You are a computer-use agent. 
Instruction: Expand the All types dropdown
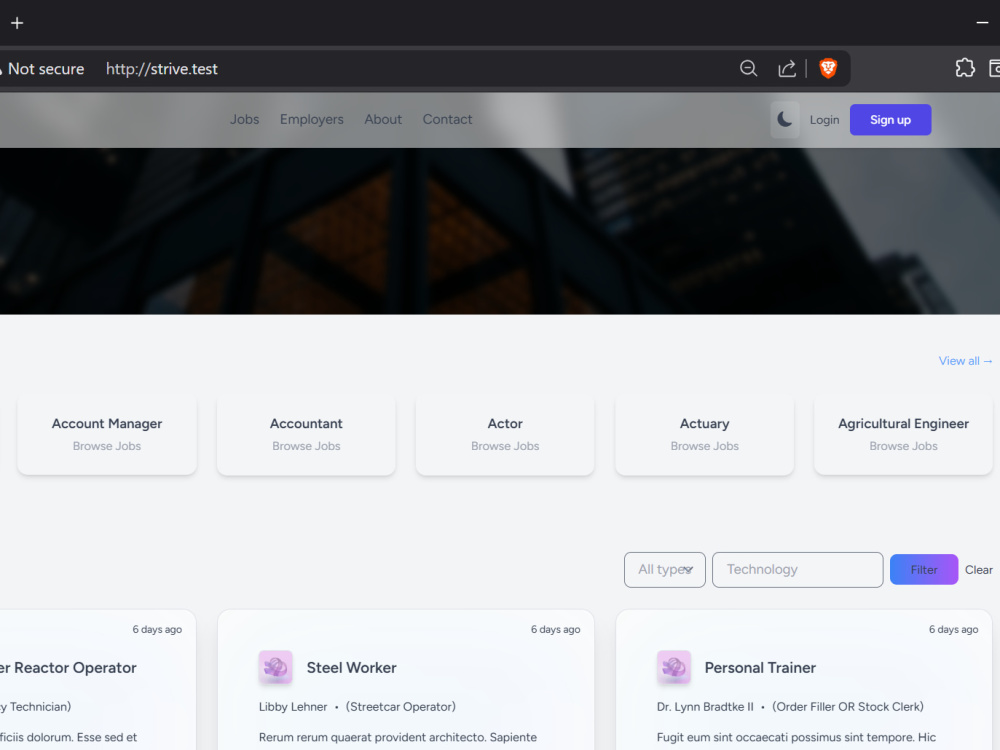click(x=665, y=570)
